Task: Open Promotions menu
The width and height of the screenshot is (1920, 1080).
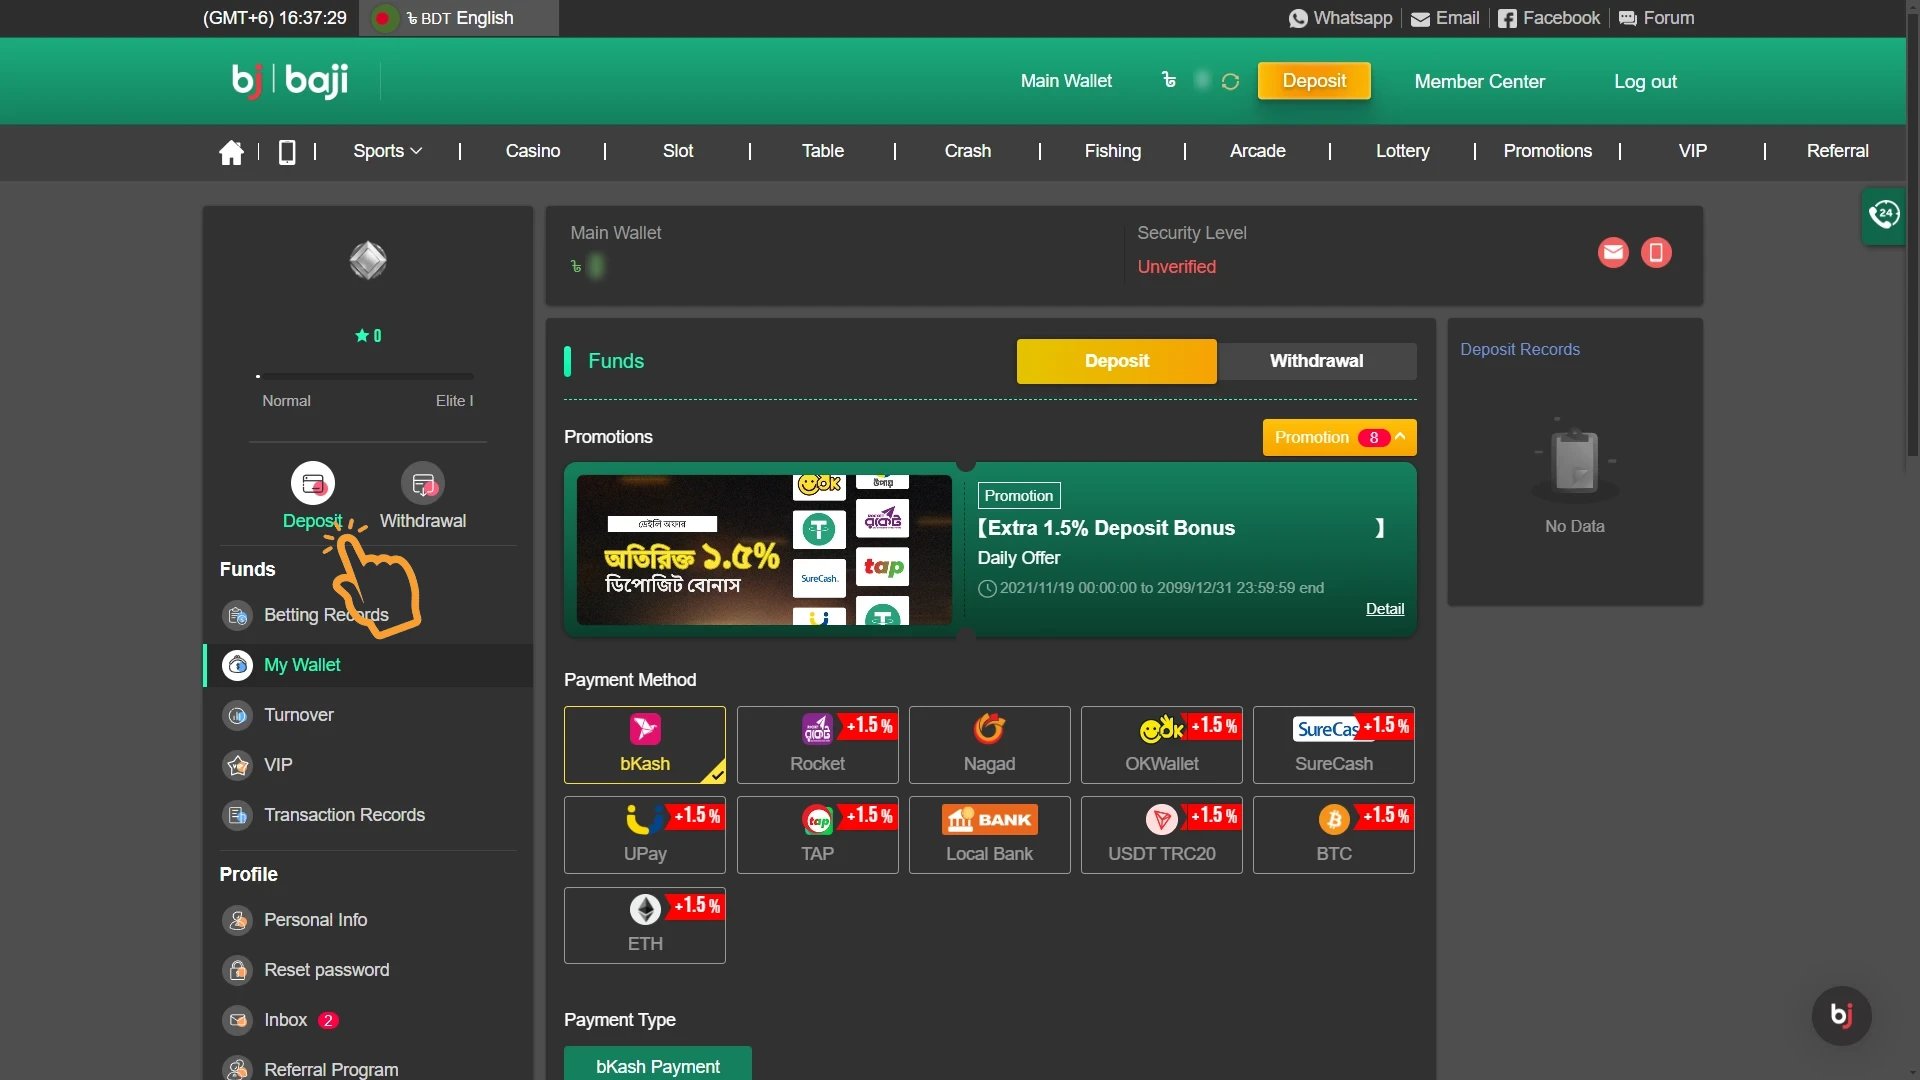Action: click(x=1548, y=151)
